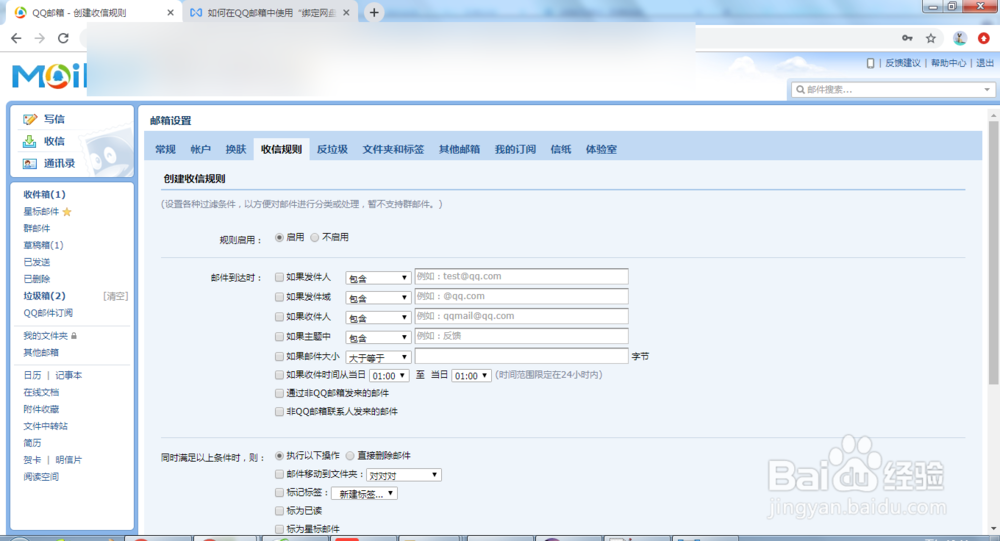Select the 不启用 radio button
The height and width of the screenshot is (541, 1000).
(314, 237)
